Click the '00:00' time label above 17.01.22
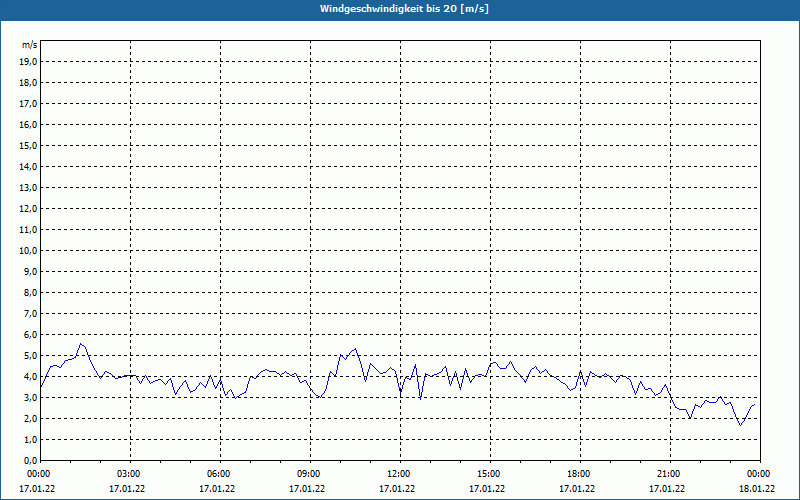800x500 pixels. coord(37,474)
